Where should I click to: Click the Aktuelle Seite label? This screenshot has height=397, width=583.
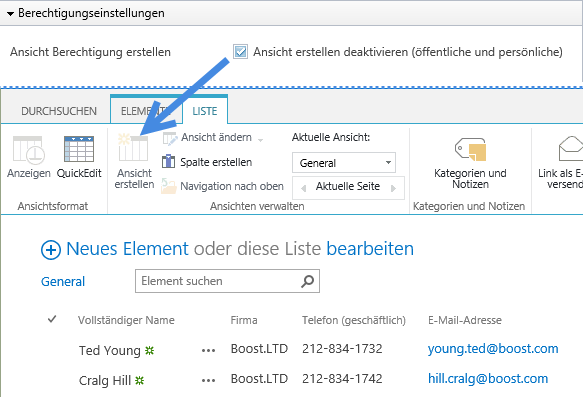tap(348, 186)
